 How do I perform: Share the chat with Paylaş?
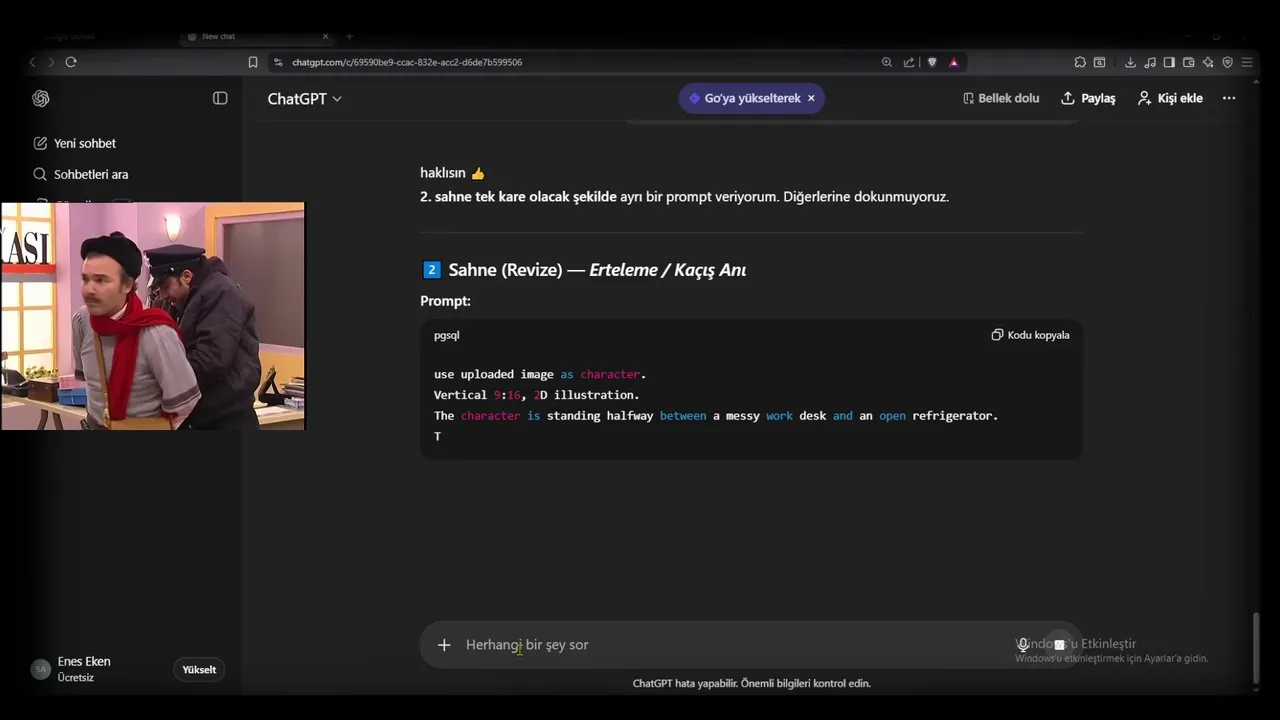[1088, 98]
